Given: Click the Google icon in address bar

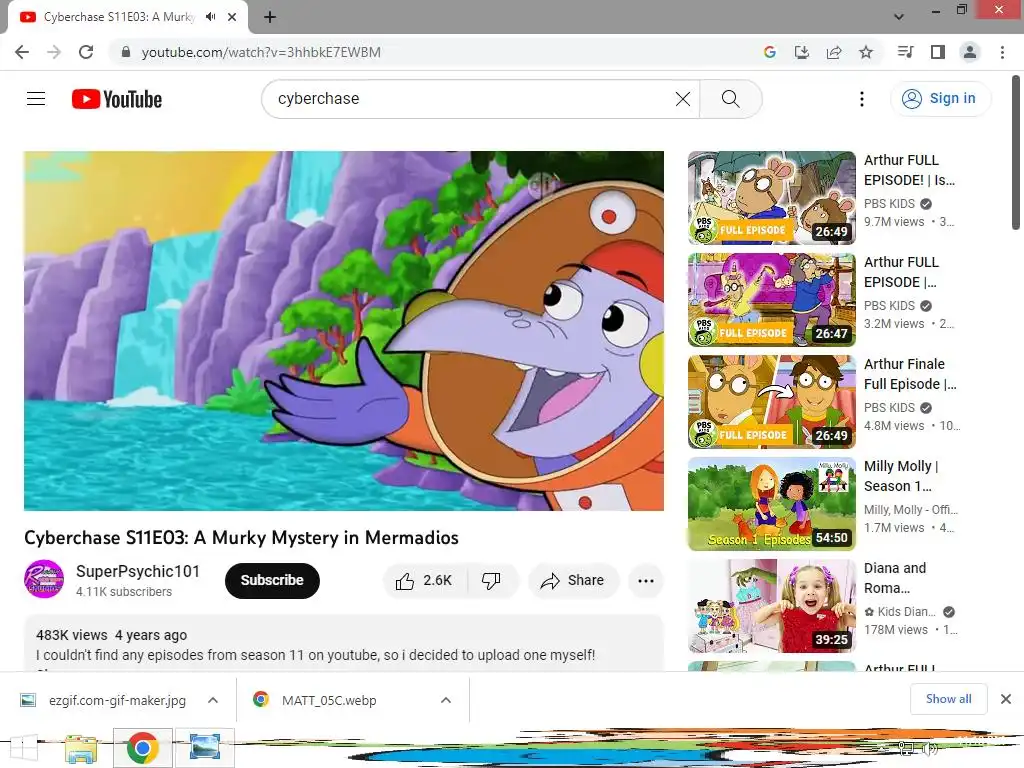Looking at the screenshot, I should (x=770, y=52).
